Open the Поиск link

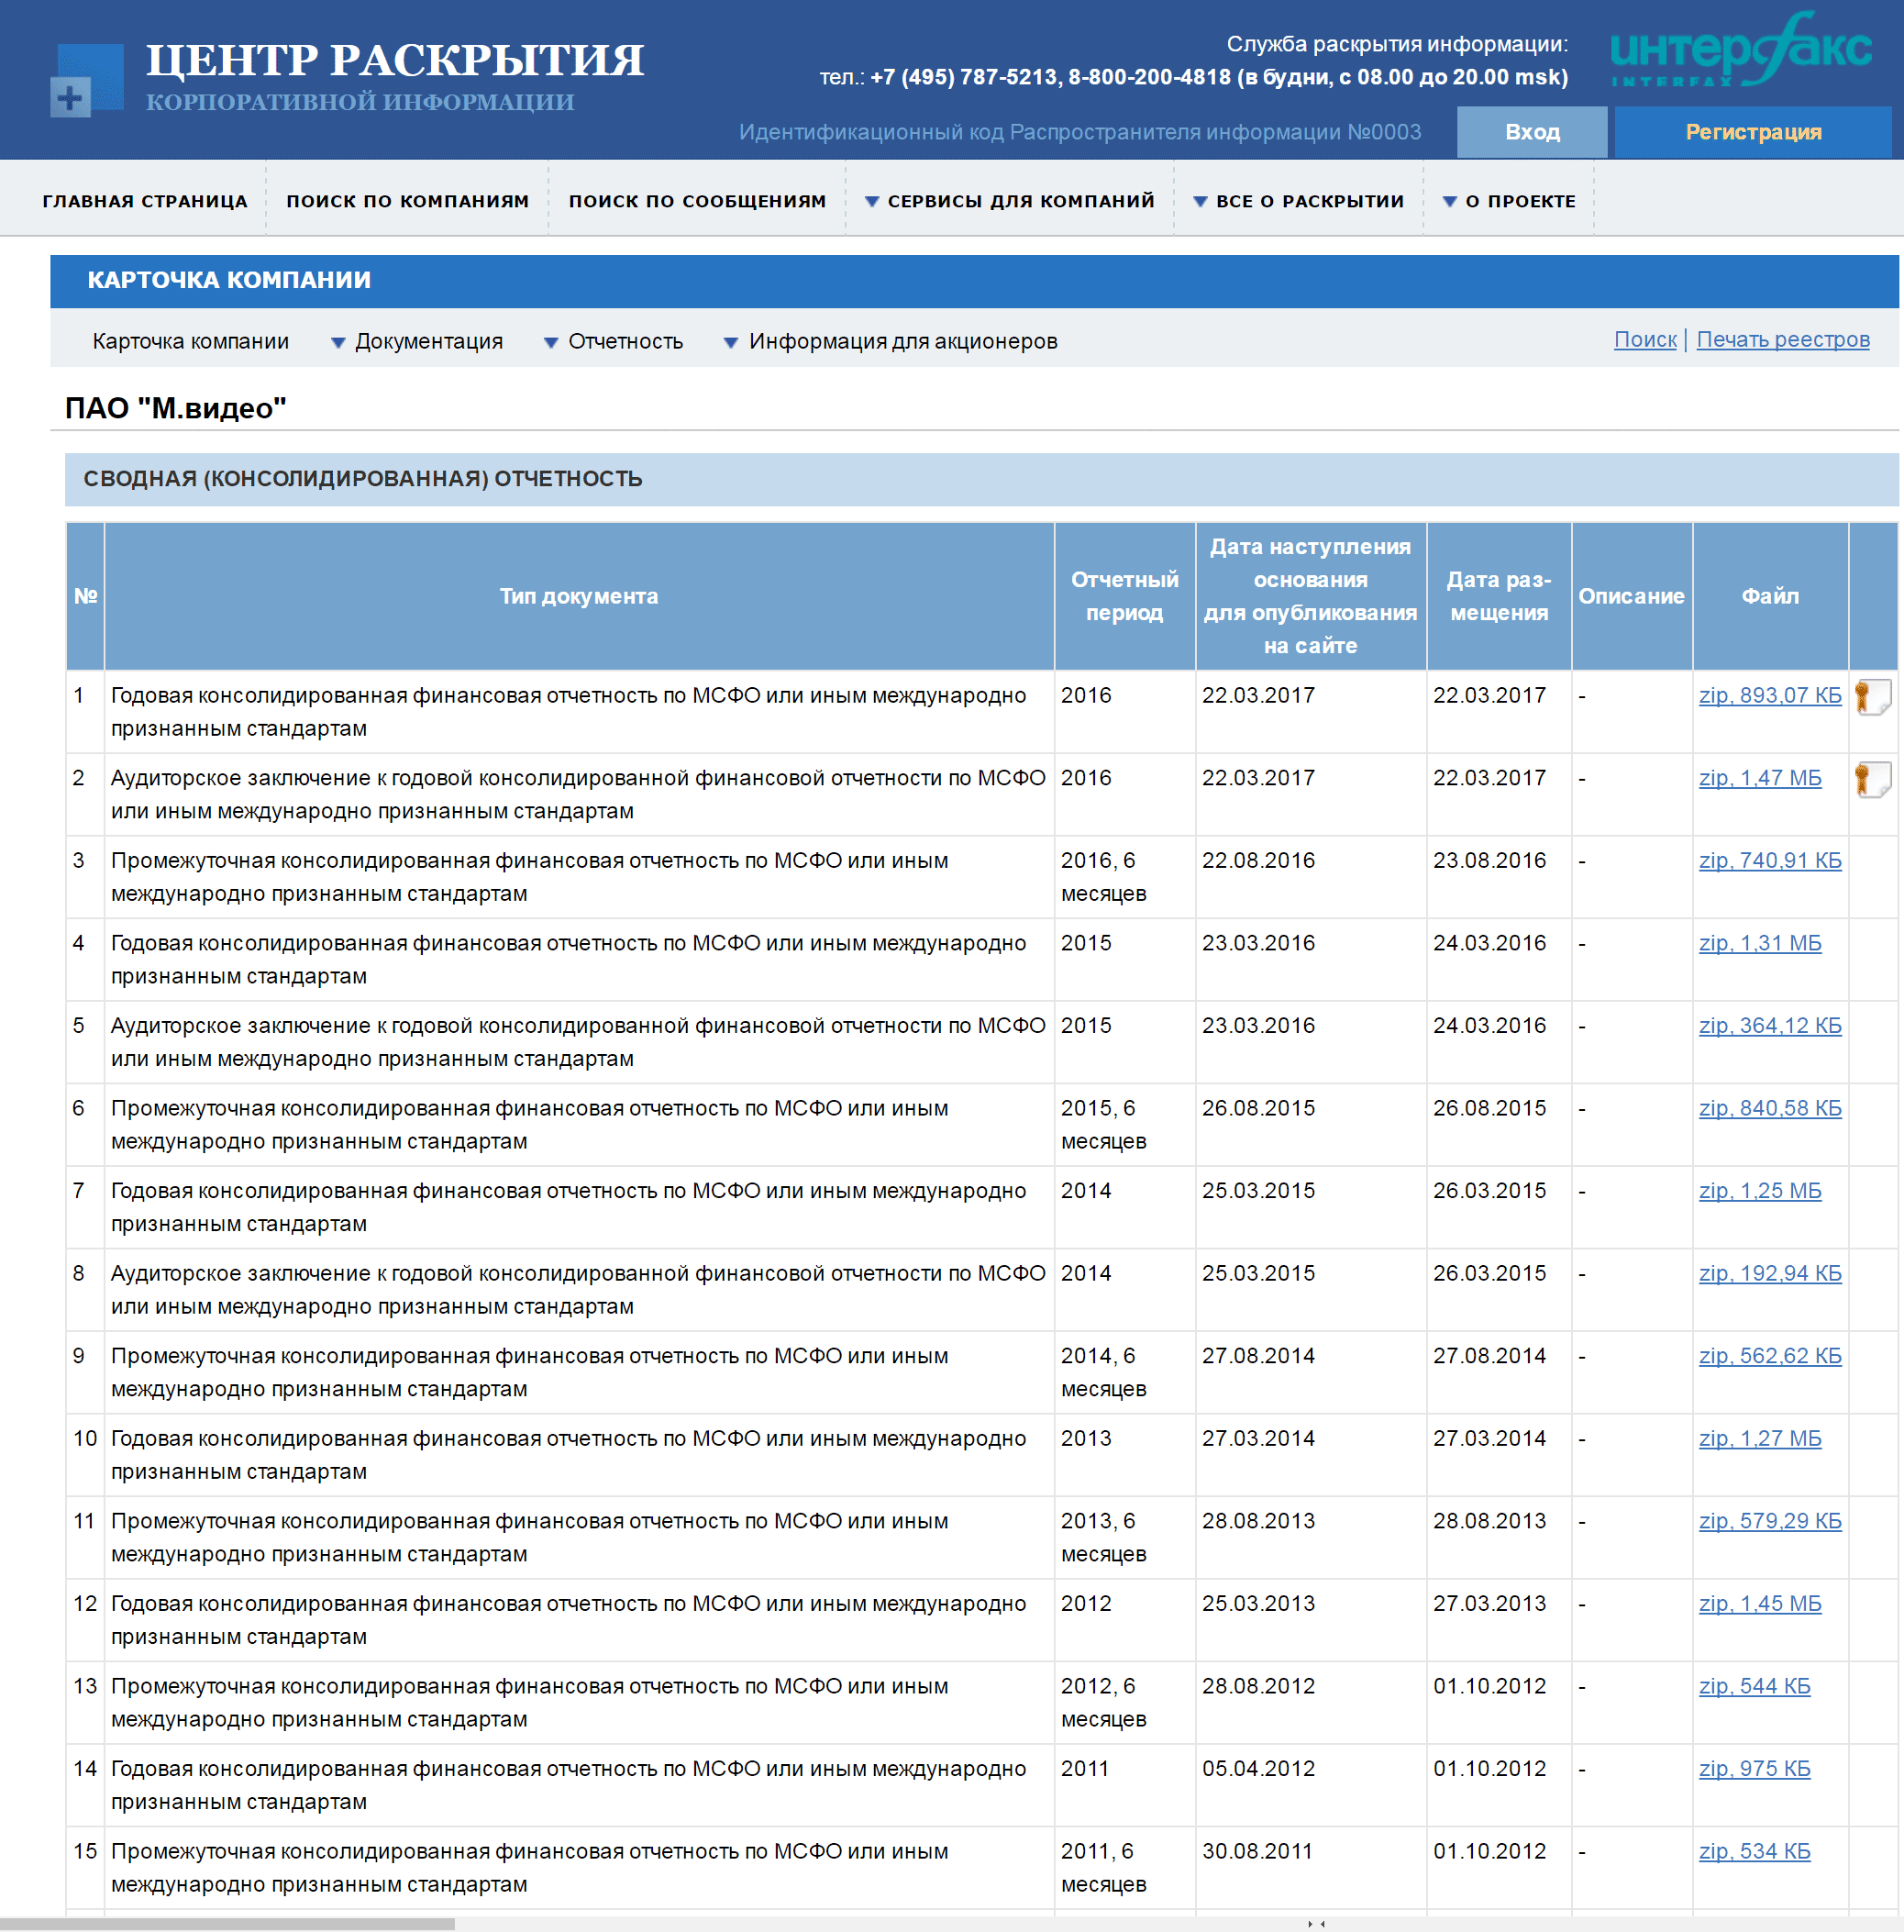pos(1645,340)
